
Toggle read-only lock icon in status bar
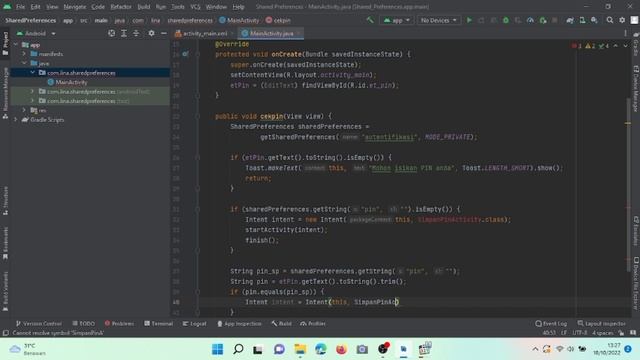coord(621,333)
